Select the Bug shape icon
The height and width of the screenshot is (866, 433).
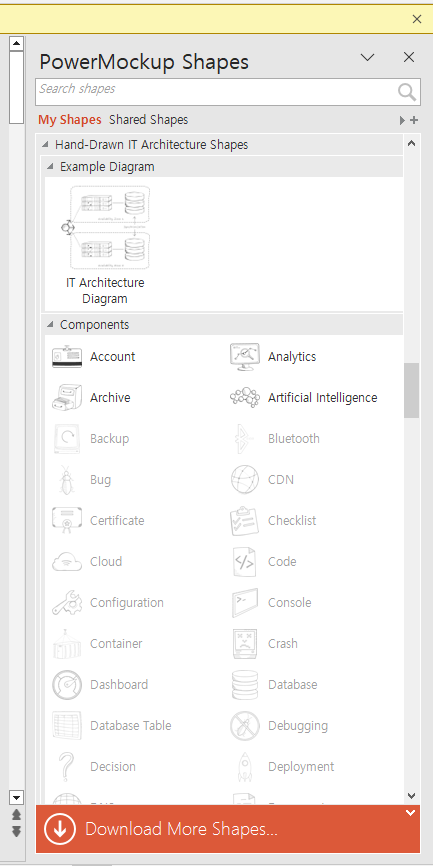coord(67,479)
